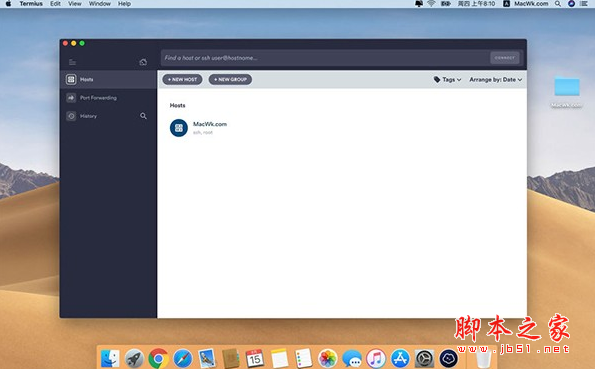Click the CONNECT button
Image resolution: width=595 pixels, height=369 pixels.
505,58
